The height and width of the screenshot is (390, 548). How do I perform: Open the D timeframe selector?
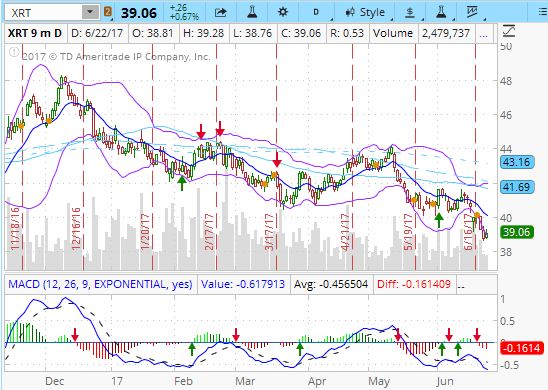click(316, 12)
